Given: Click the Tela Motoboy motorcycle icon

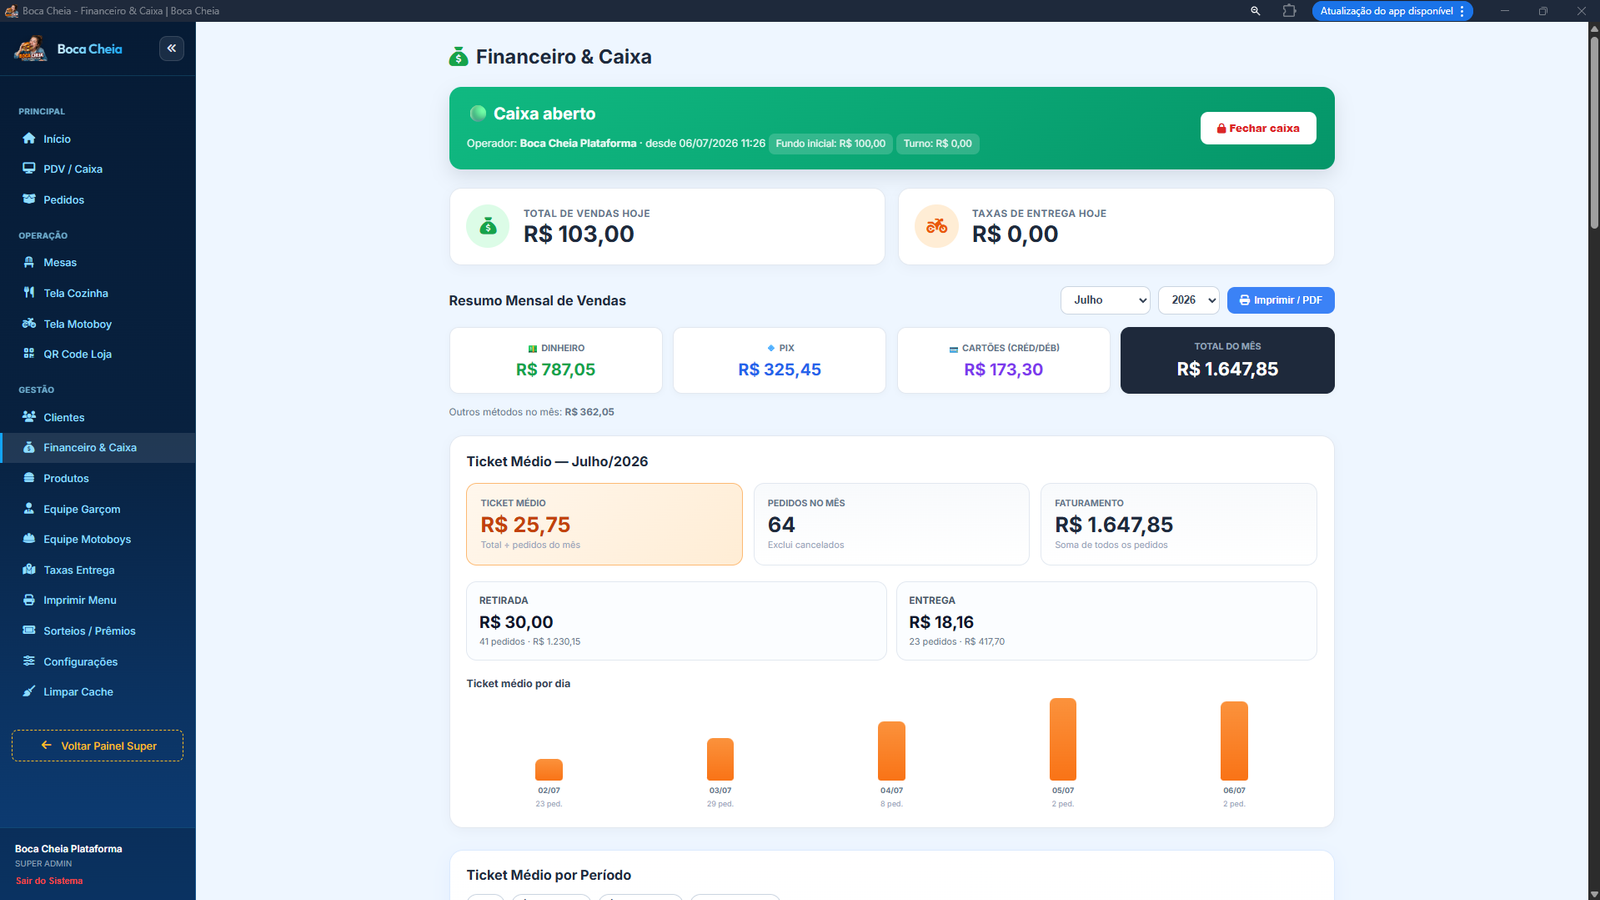Looking at the screenshot, I should coord(29,324).
